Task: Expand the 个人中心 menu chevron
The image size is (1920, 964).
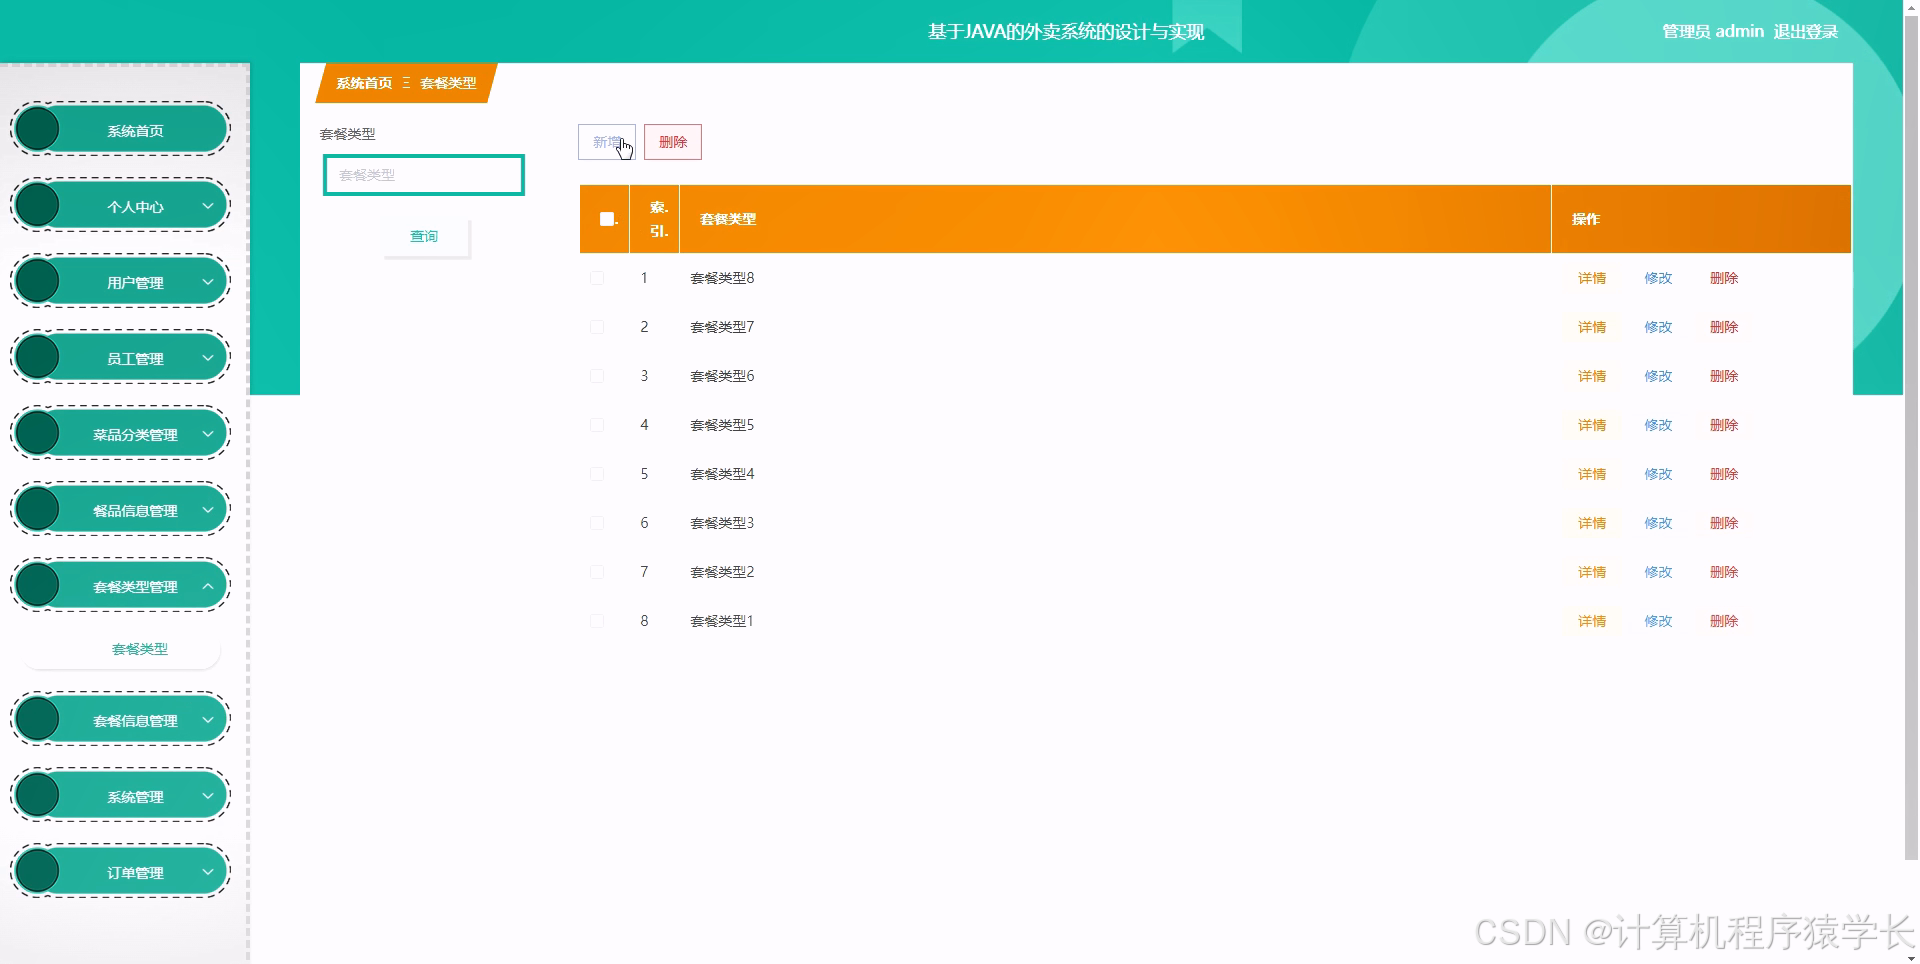Action: (208, 206)
